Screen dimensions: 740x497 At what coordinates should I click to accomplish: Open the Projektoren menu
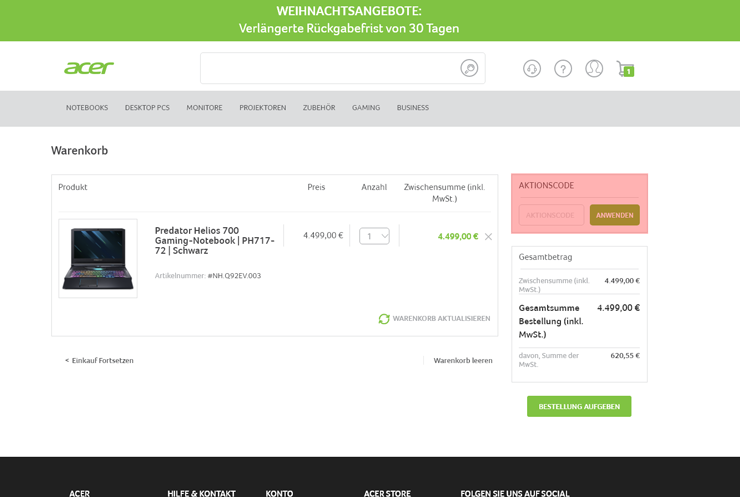coord(263,108)
